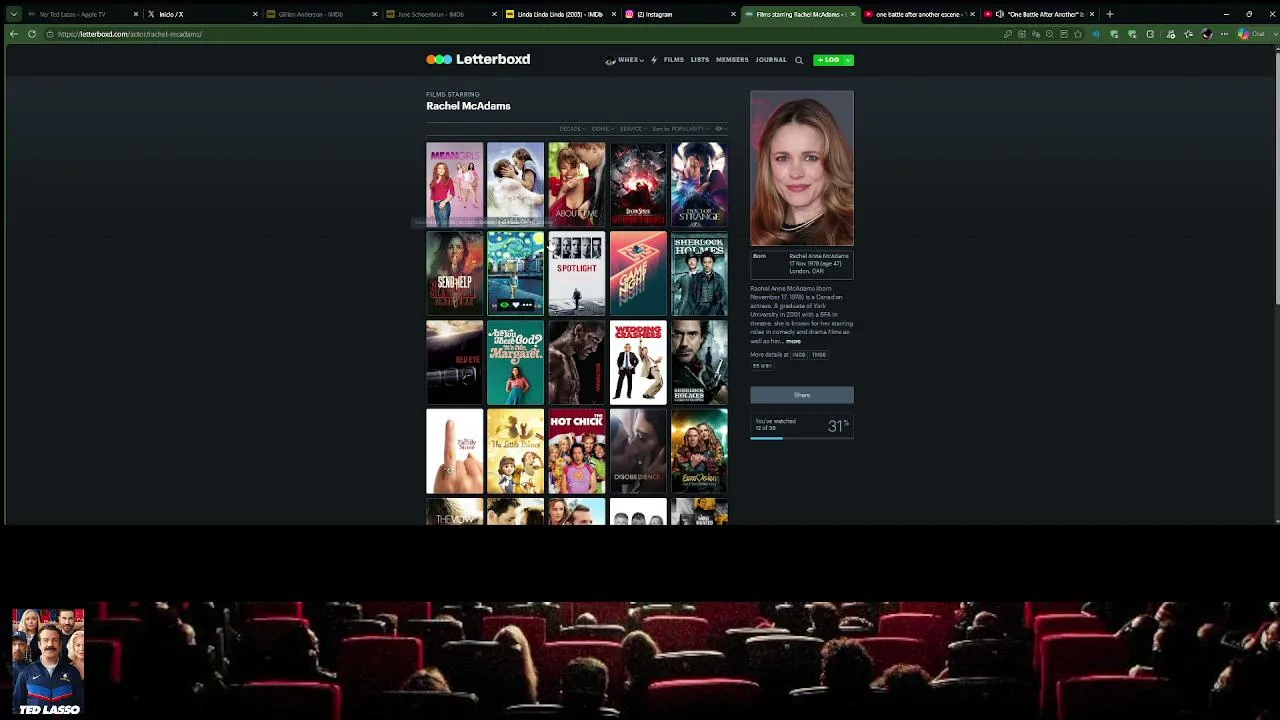Switch to the Jane Schoenbrun IMDb tab
Image resolution: width=1280 pixels, height=720 pixels.
[440, 14]
